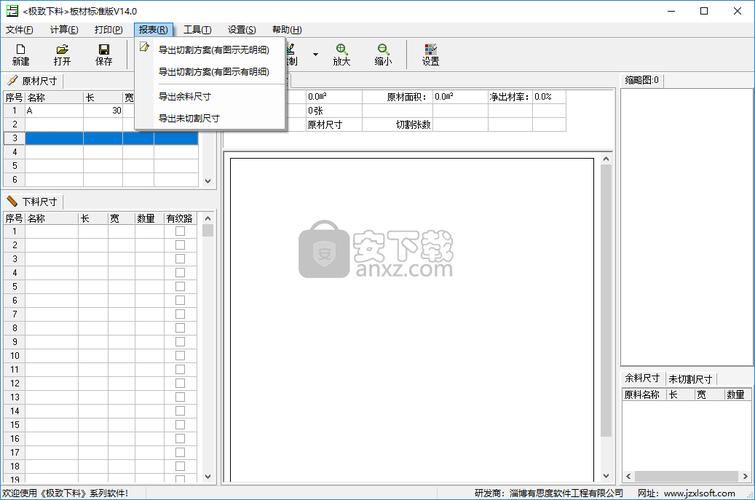Select name cell 'A' in 原材尺寸 row 1
The image size is (755, 500).
(x=54, y=110)
